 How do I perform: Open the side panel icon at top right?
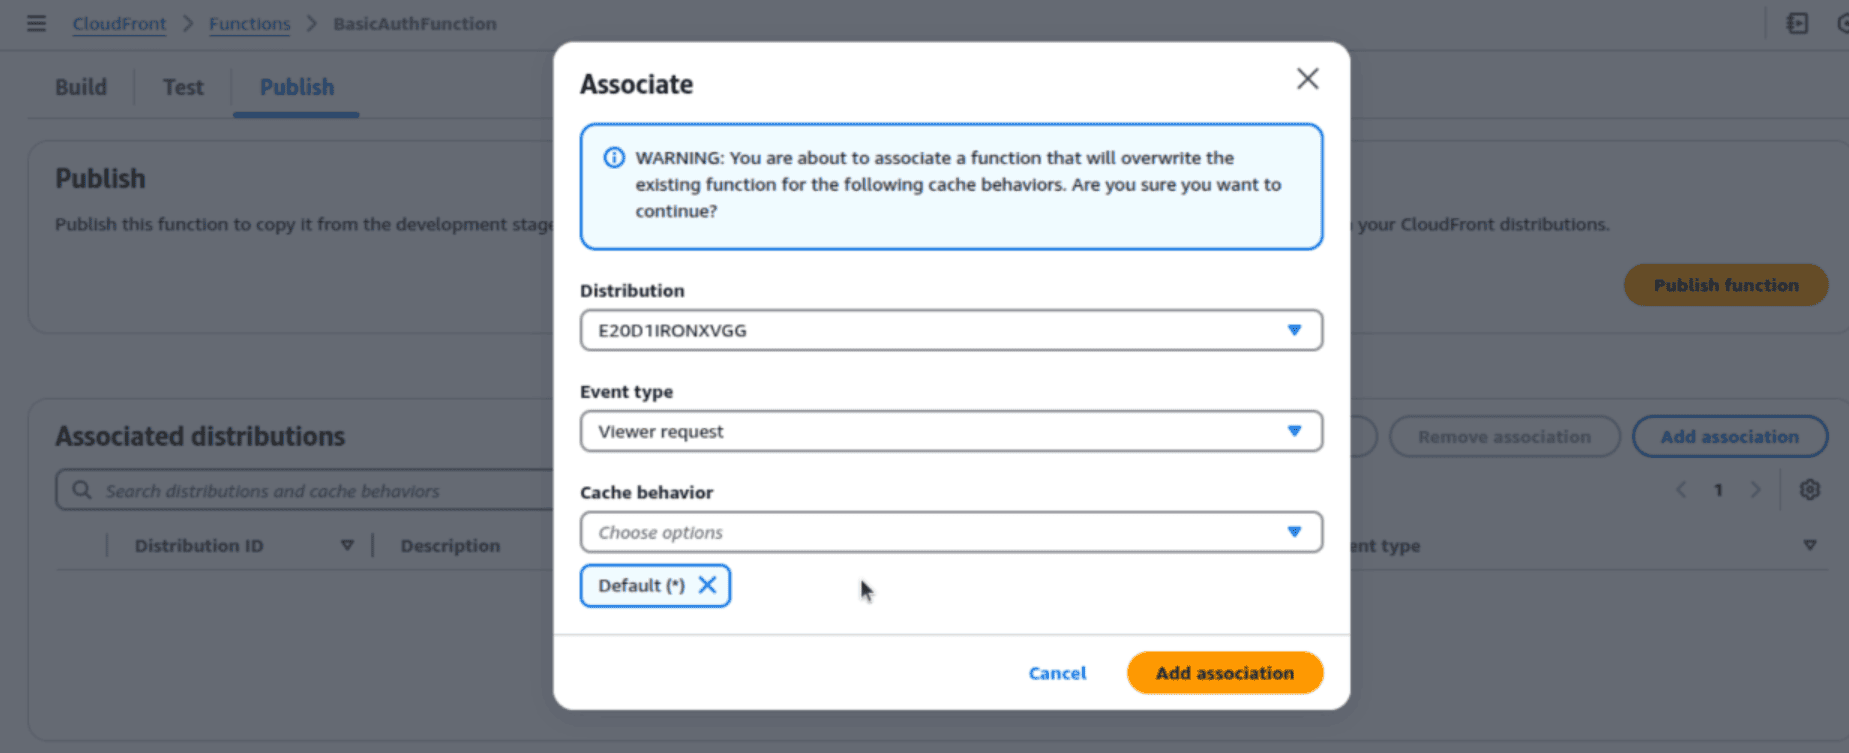(1797, 23)
